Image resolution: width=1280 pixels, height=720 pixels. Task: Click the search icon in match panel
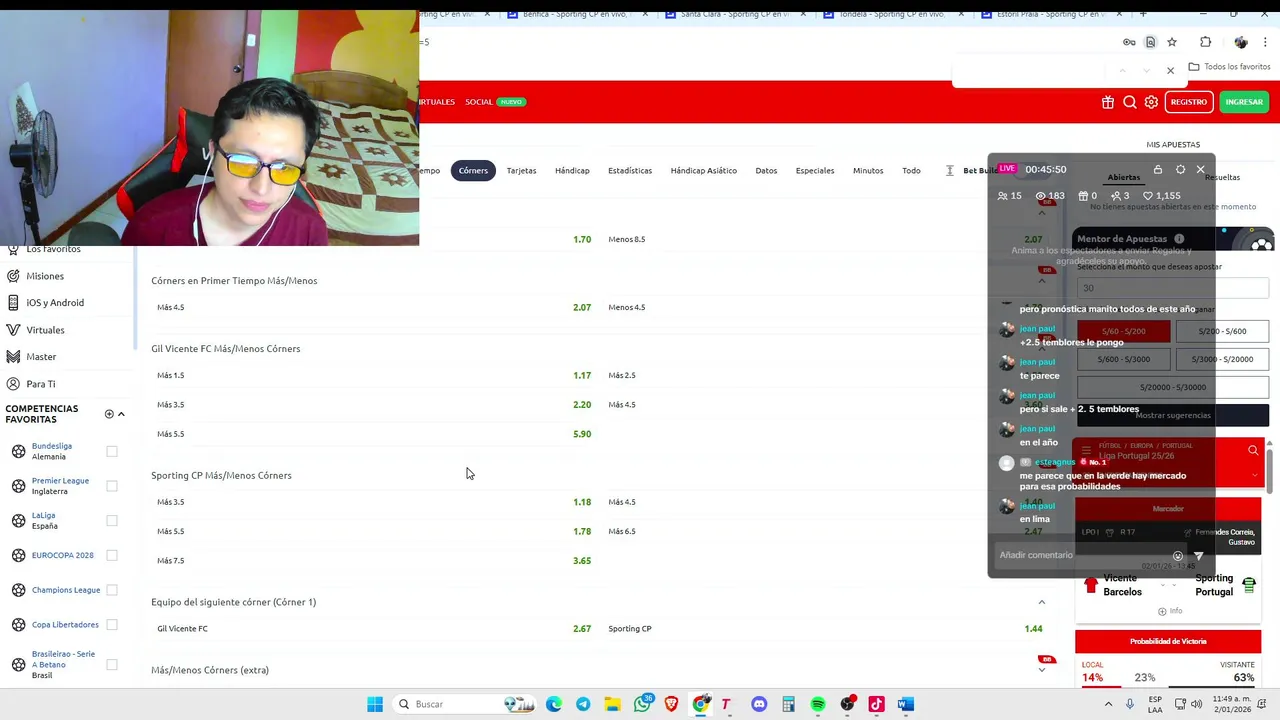click(1253, 451)
